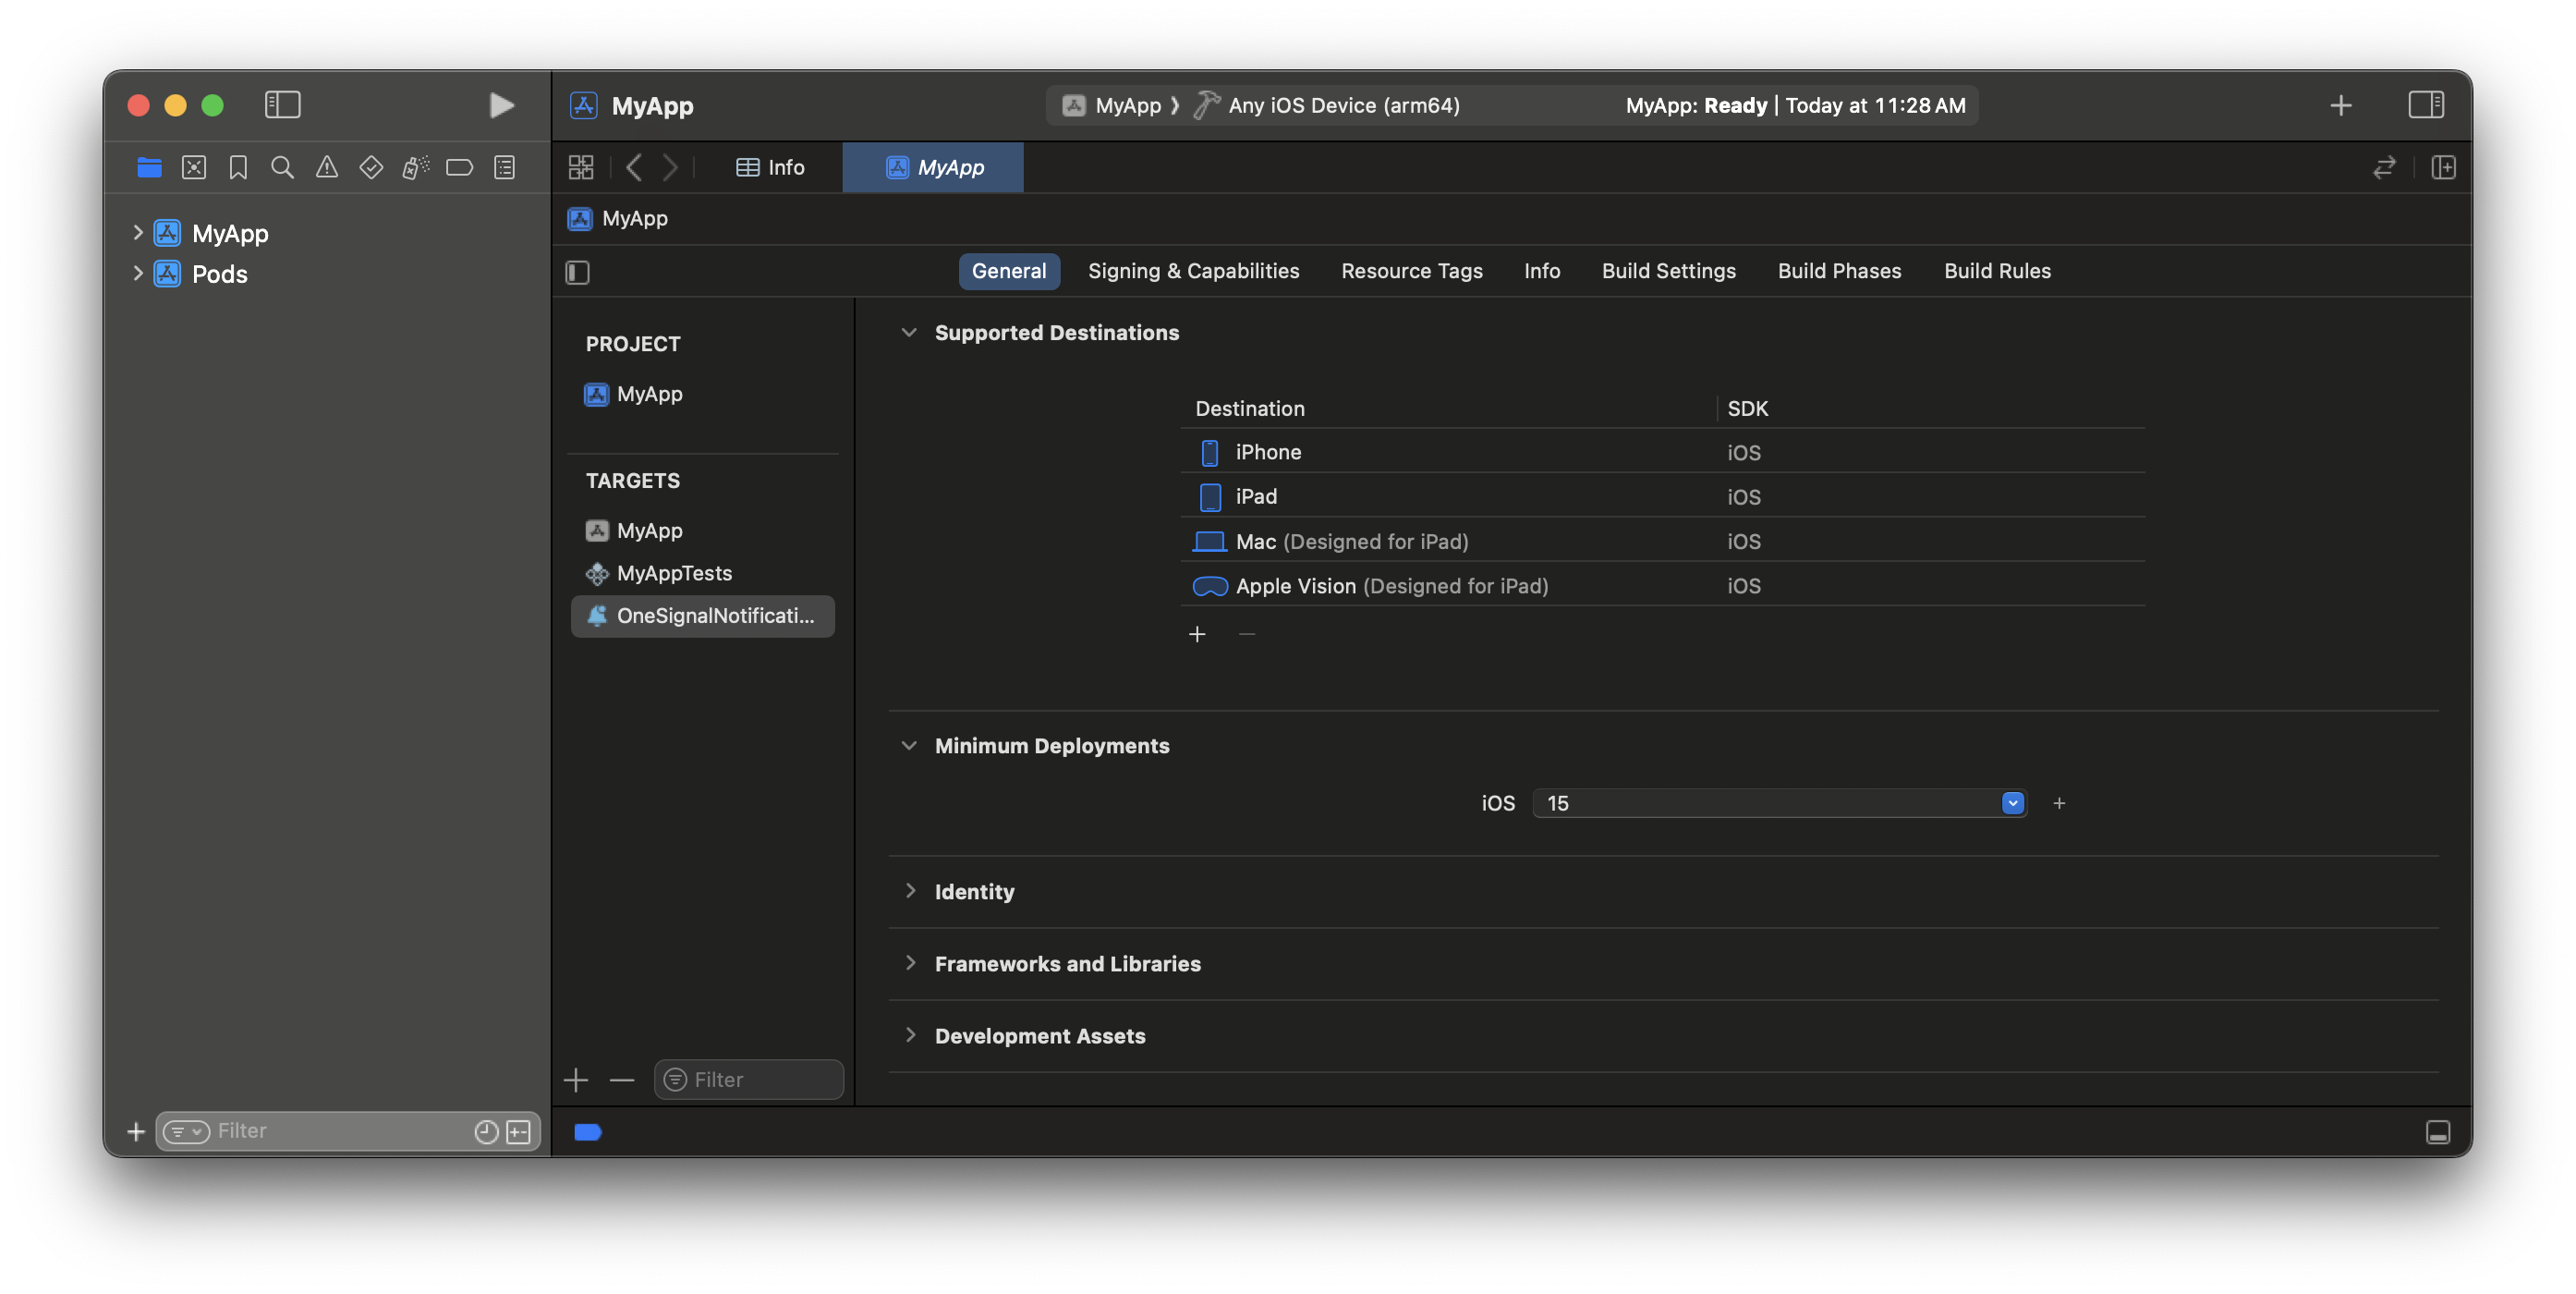Expand the Frameworks and Libraries section

coord(910,963)
